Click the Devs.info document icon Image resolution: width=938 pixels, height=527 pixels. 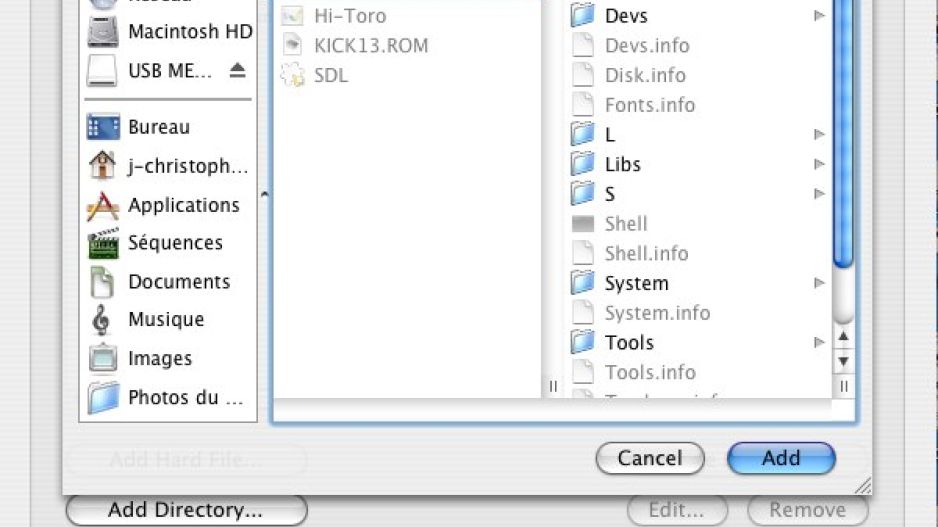[583, 45]
